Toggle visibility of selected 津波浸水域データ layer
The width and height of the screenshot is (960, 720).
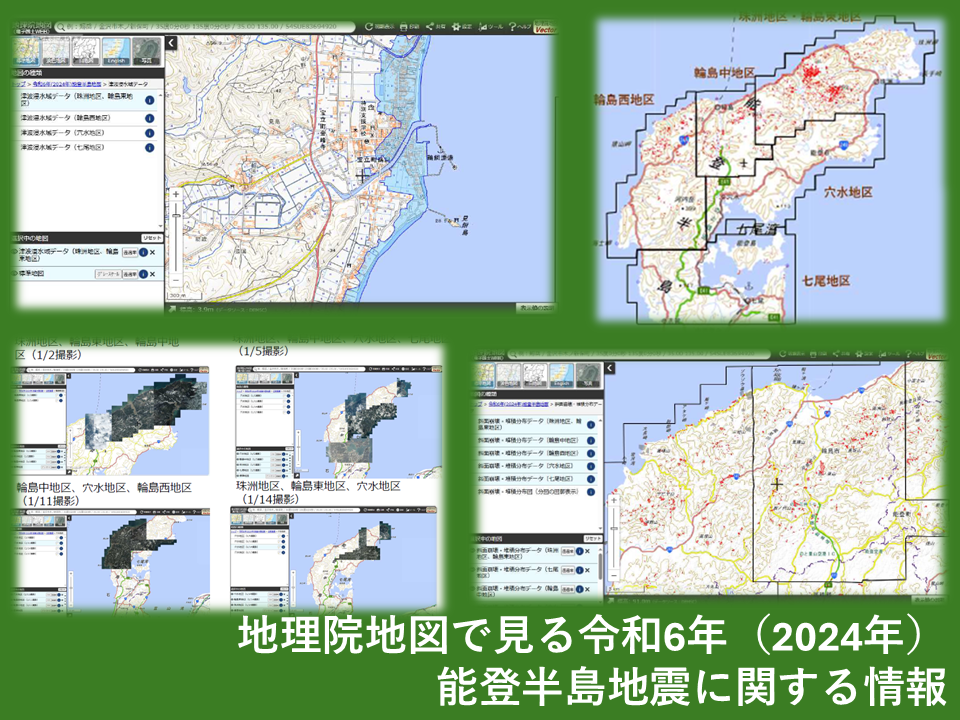point(15,251)
